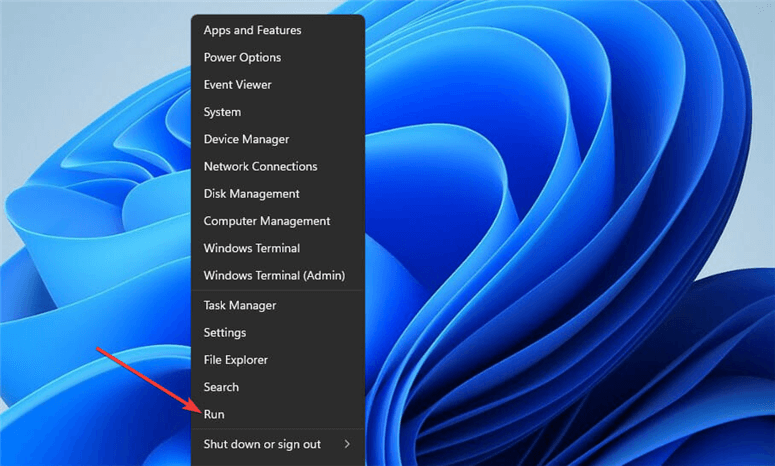The image size is (775, 466).
Task: Choose Network Connections
Action: click(278, 166)
